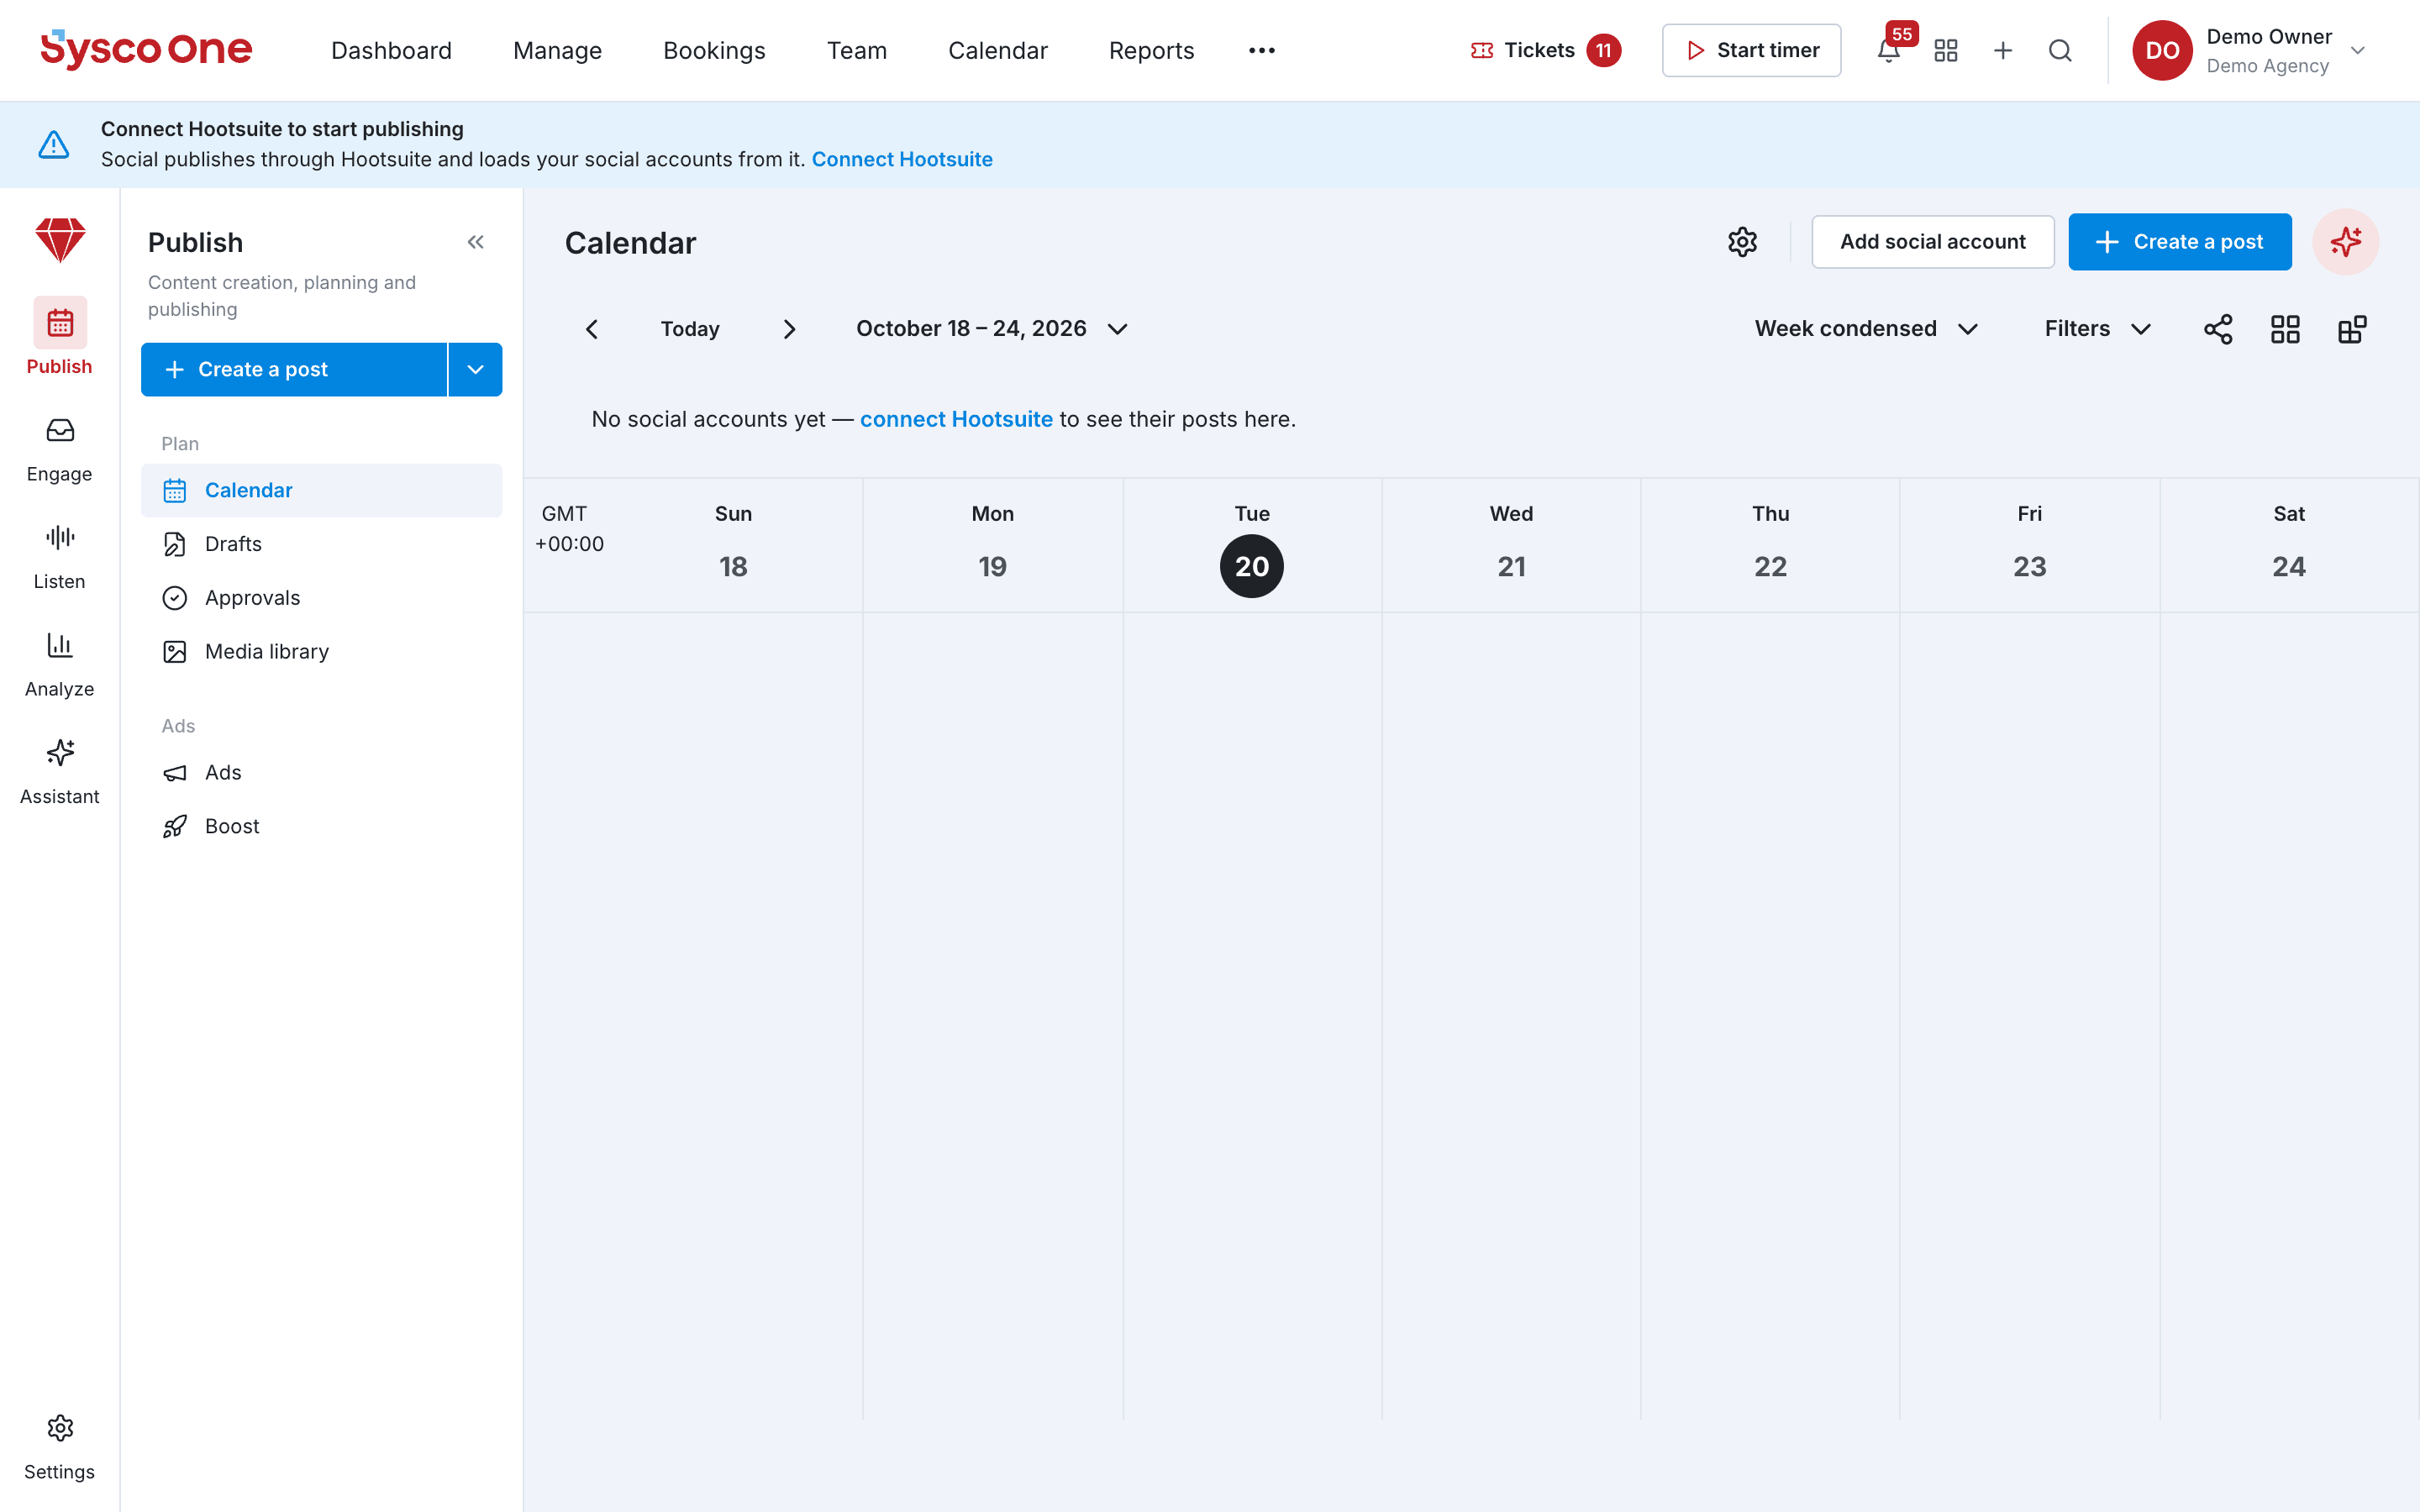Click the Connect Hootsuite banner link
The width and height of the screenshot is (2420, 1512).
(902, 159)
